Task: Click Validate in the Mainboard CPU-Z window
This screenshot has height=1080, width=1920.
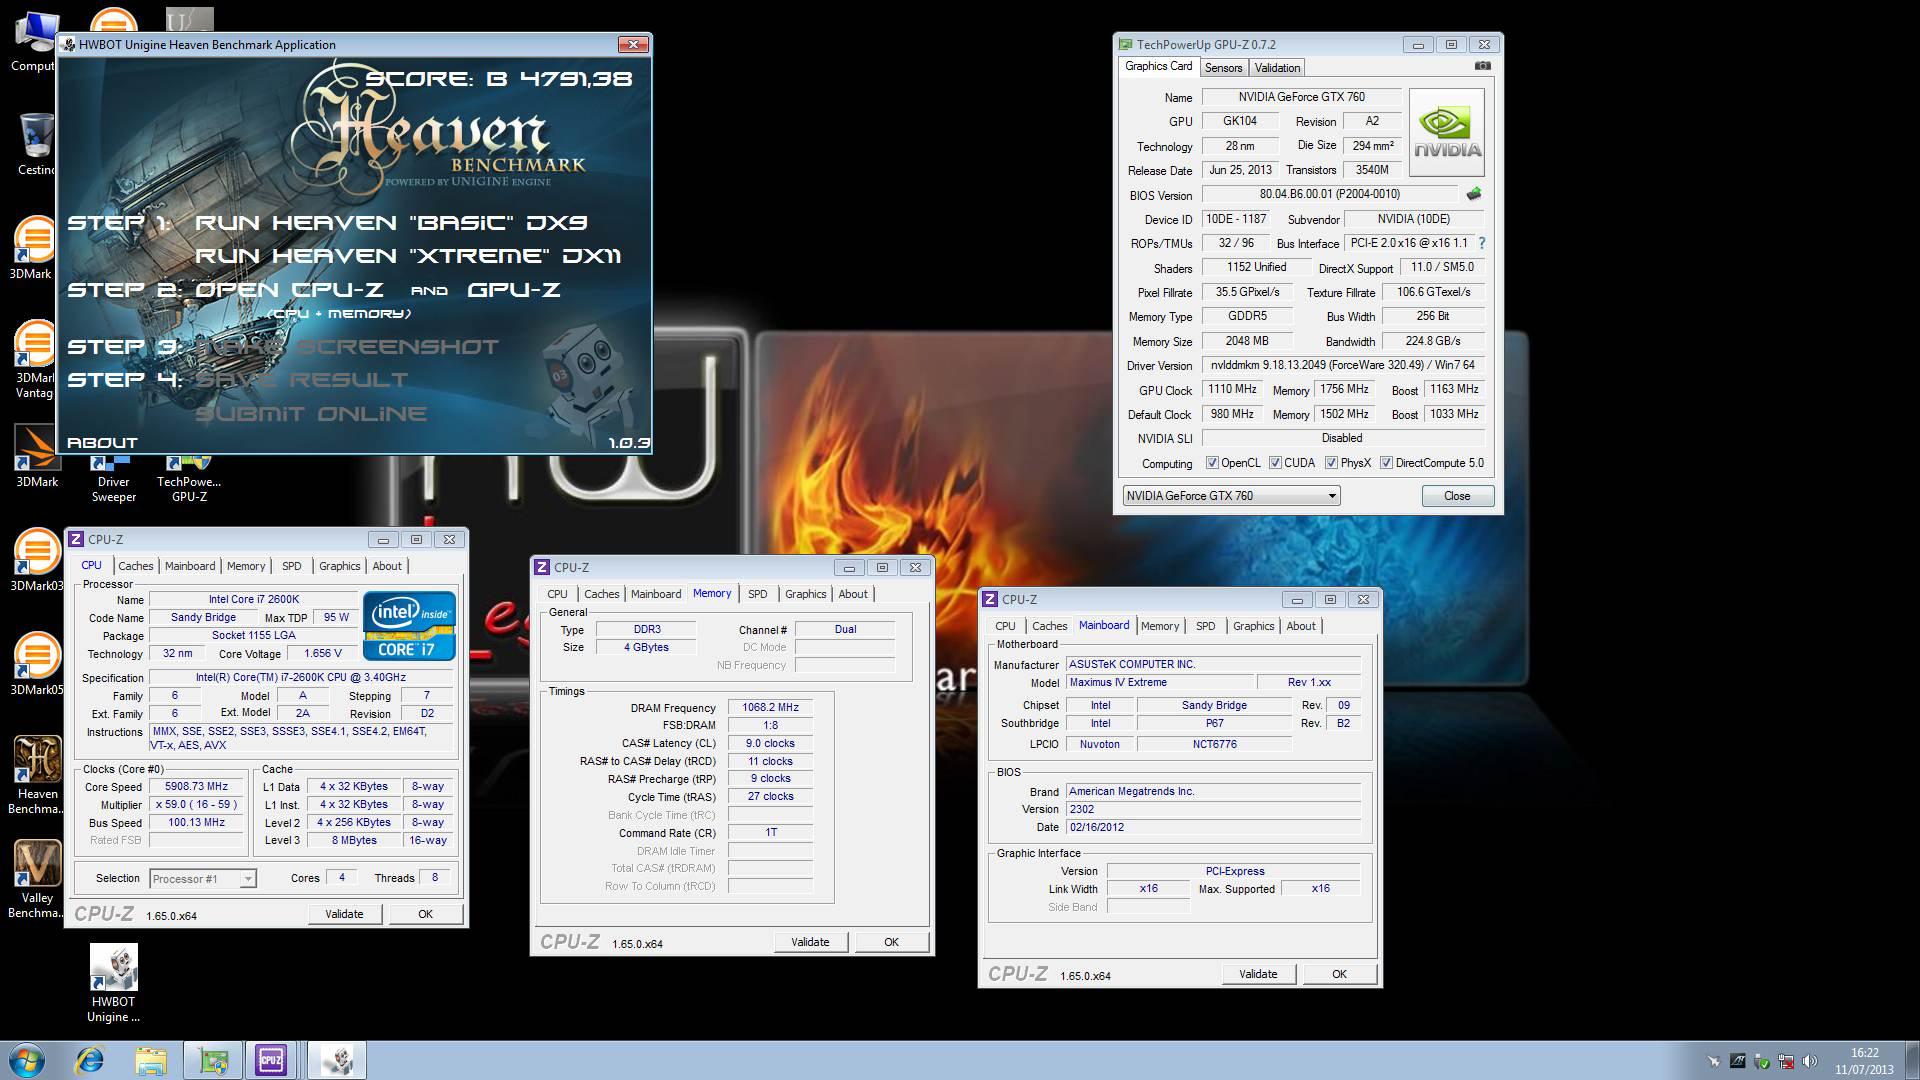Action: [1258, 974]
